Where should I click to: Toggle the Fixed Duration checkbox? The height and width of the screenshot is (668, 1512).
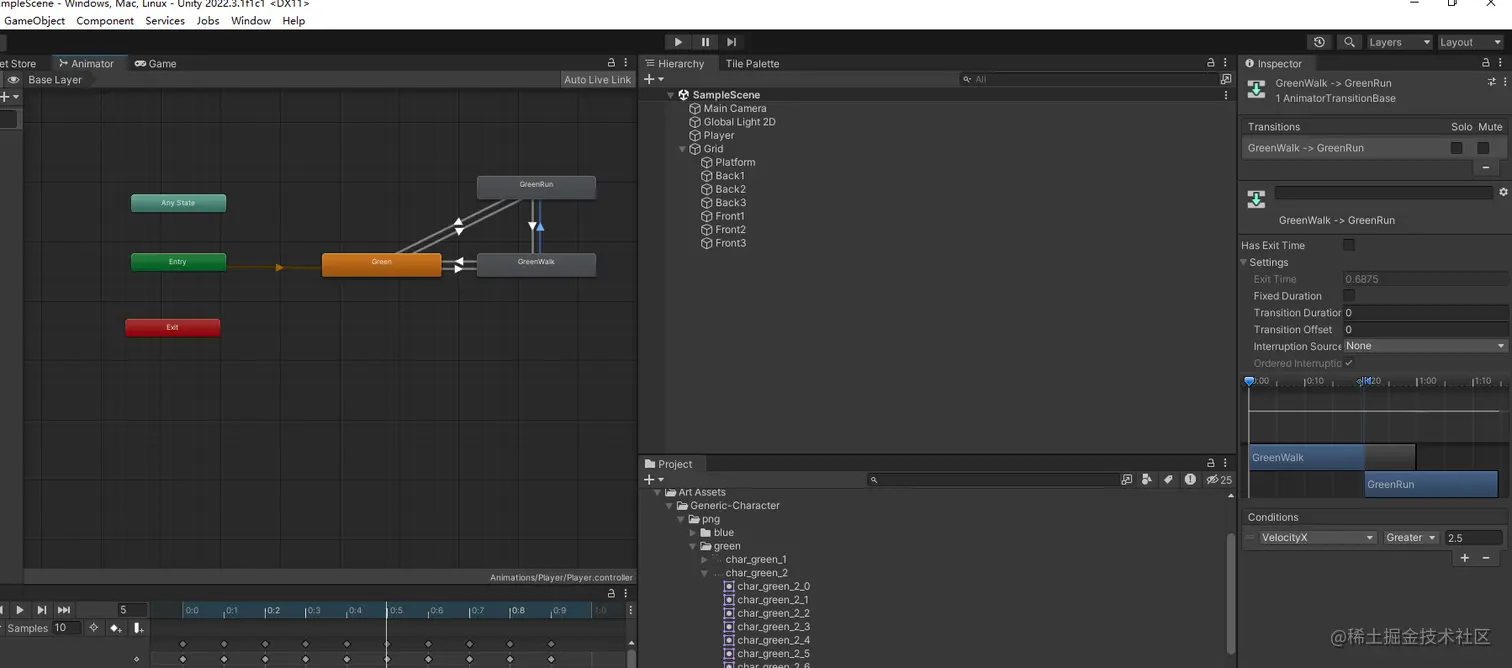(1349, 296)
